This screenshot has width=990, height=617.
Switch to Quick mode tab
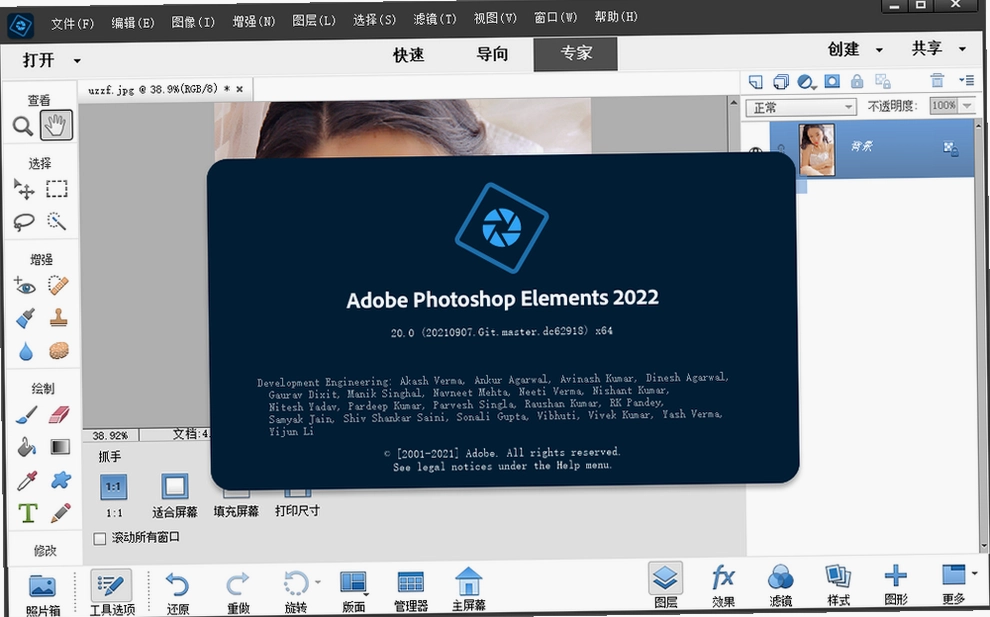click(x=409, y=55)
